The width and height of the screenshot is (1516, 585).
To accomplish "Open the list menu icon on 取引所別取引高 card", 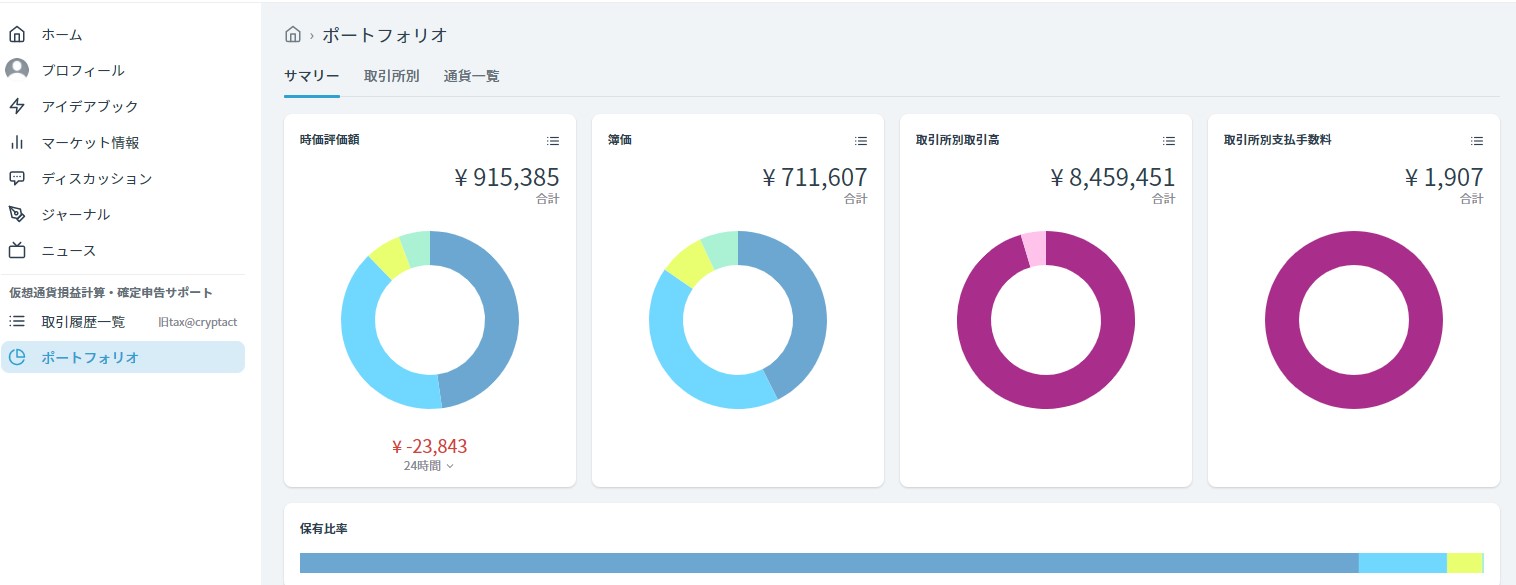I will coord(1169,141).
